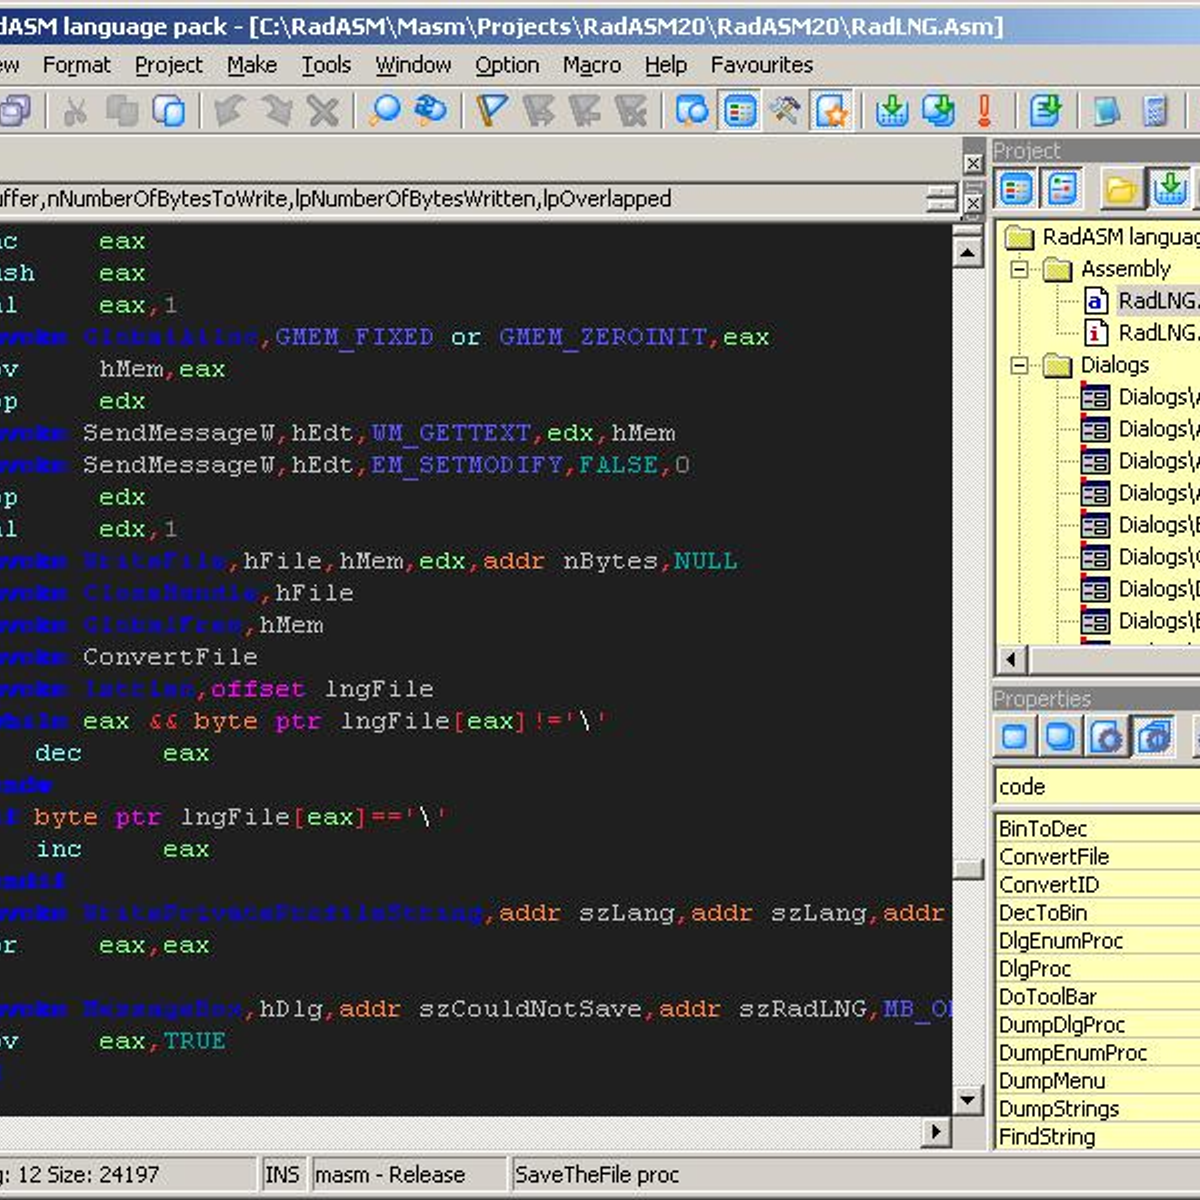The width and height of the screenshot is (1200, 1200).
Task: Click the hammer and wrench tools icon
Action: tap(785, 110)
